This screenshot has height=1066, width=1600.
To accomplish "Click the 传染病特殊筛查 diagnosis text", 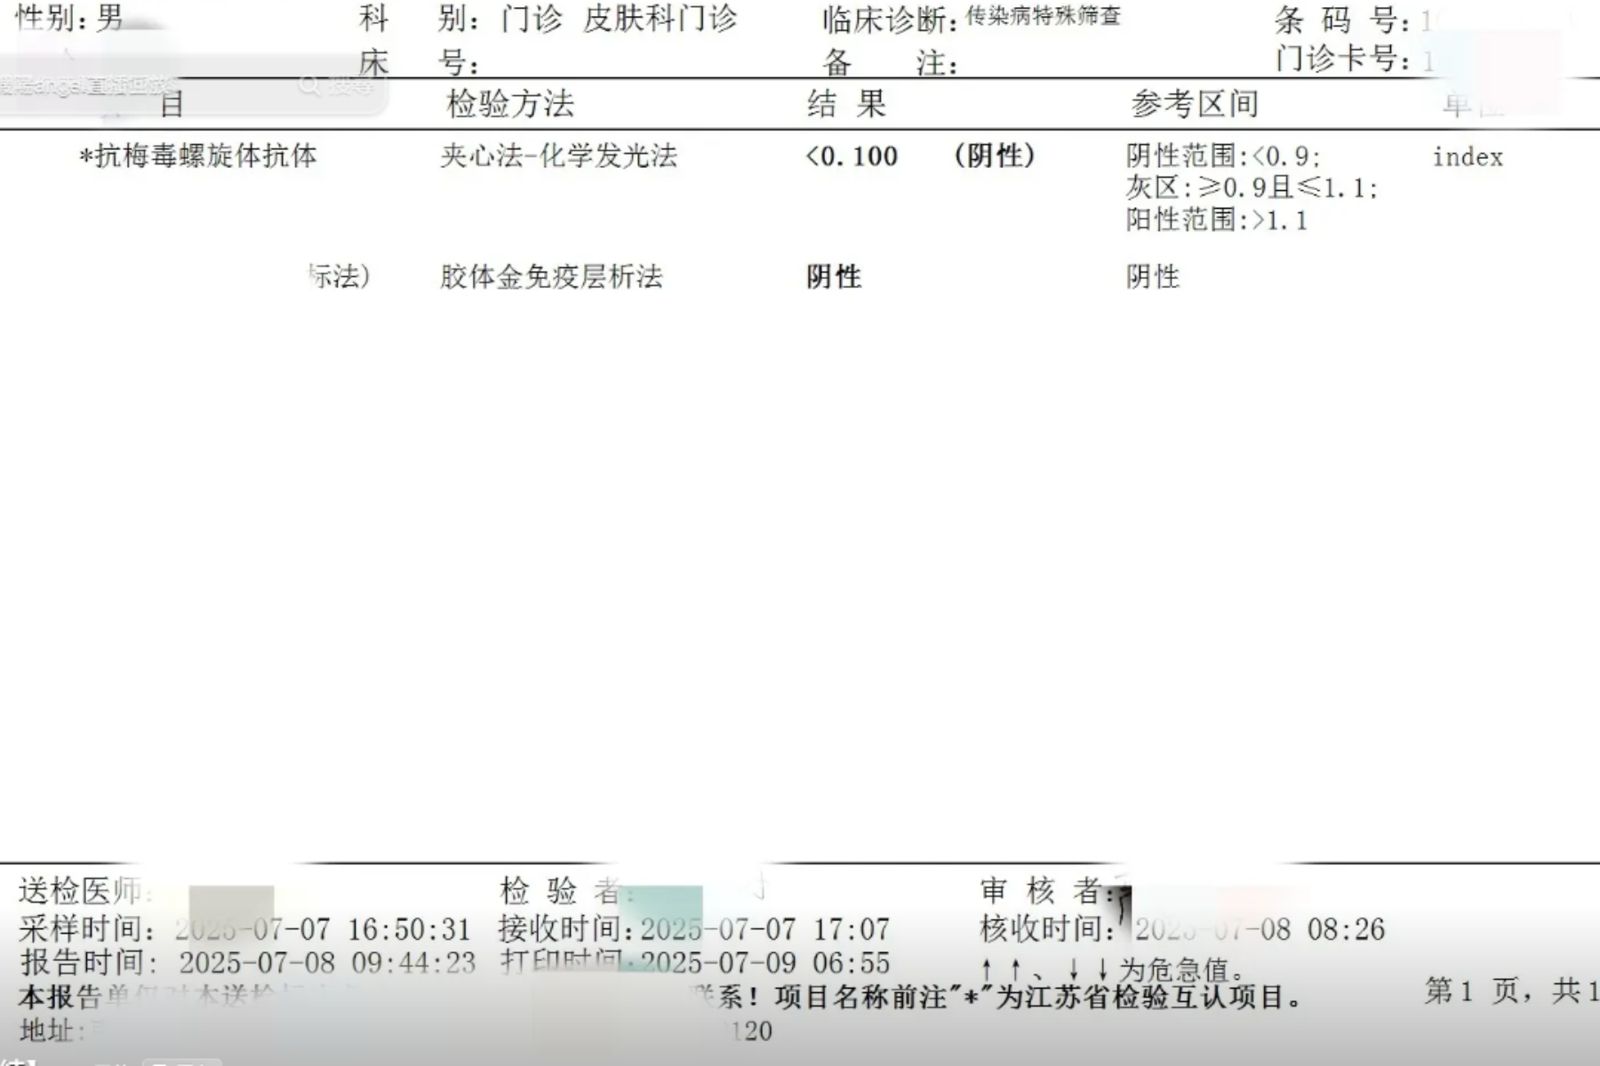I will pyautogui.click(x=1043, y=16).
